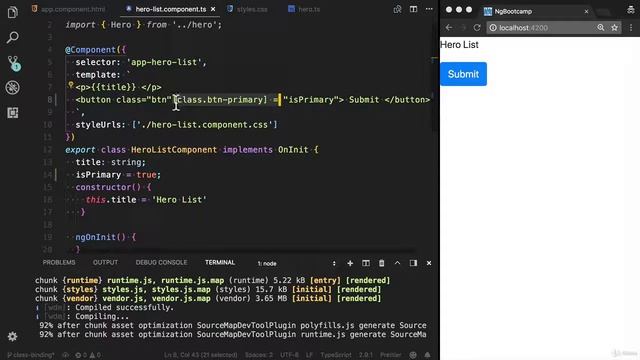Click the open changes icon in editor toolbar
This screenshot has width=640, height=360.
click(x=397, y=9)
